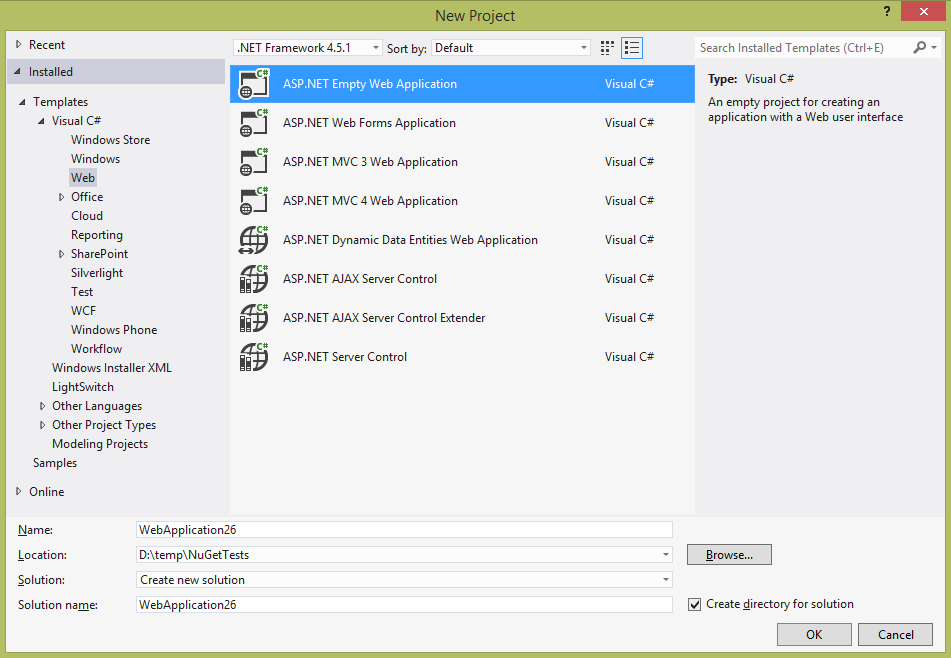This screenshot has width=951, height=658.
Task: Select the WCF tree item
Action: click(83, 311)
